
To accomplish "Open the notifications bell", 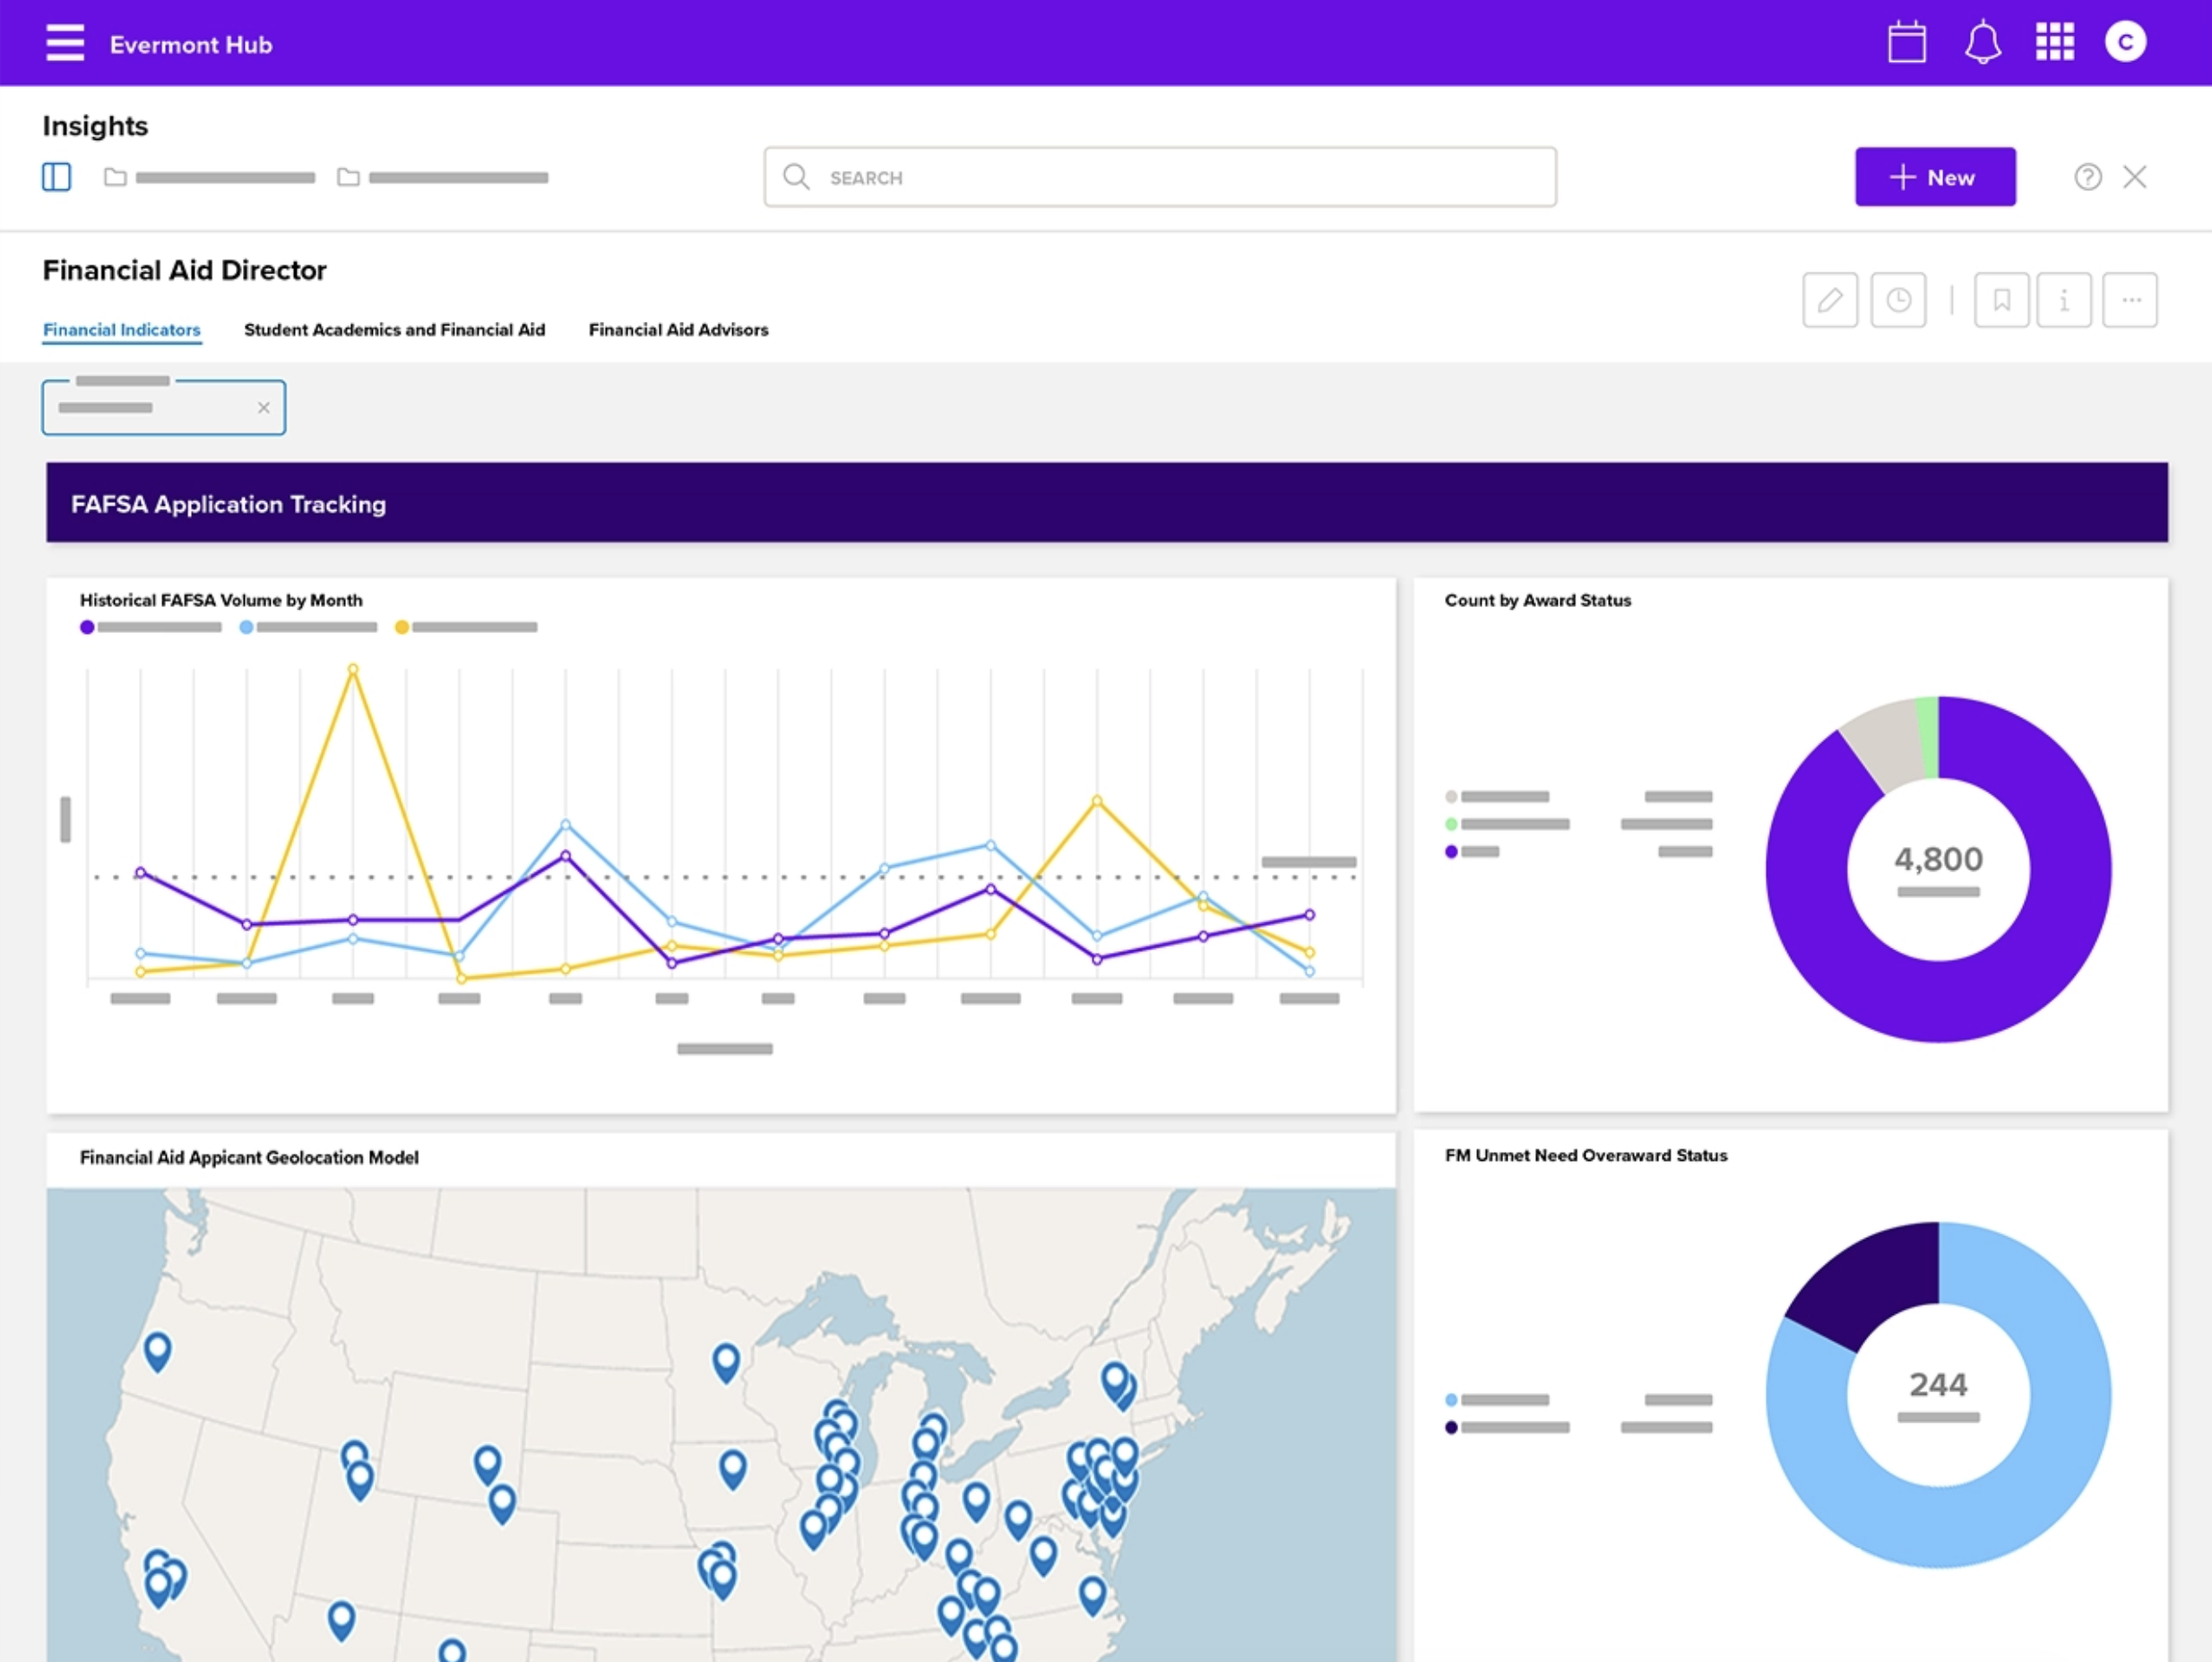I will [1982, 43].
